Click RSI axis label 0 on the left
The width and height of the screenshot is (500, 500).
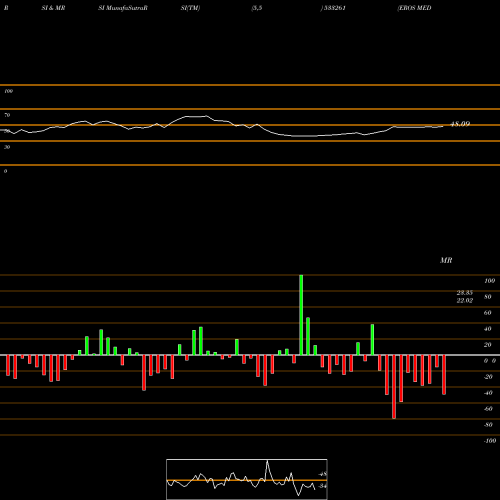point(5,171)
